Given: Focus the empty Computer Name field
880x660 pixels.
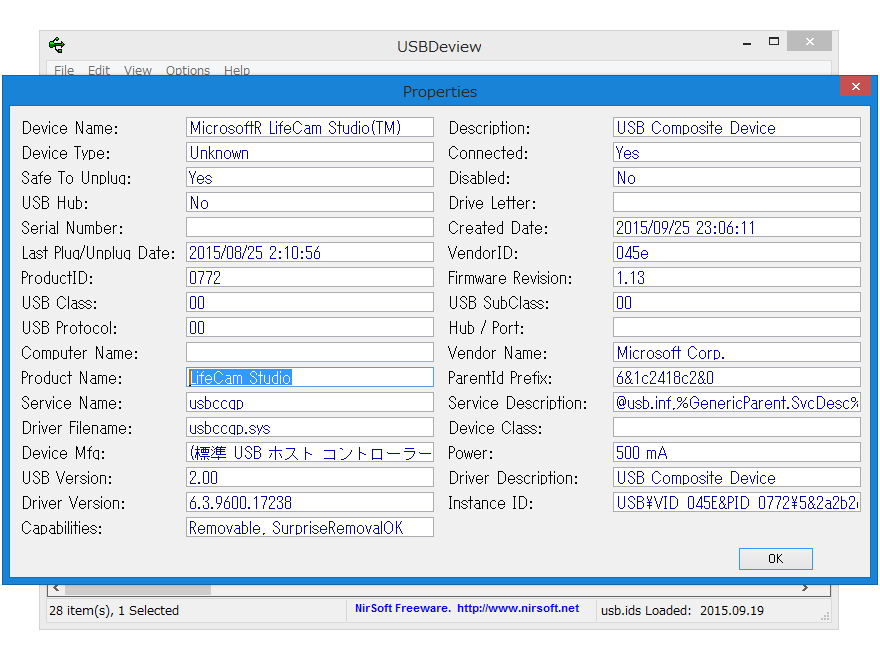Looking at the screenshot, I should 310,352.
